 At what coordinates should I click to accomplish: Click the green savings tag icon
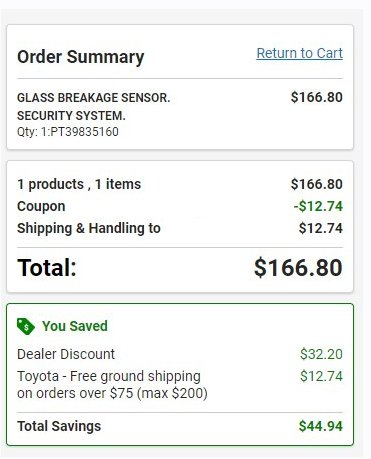26,326
